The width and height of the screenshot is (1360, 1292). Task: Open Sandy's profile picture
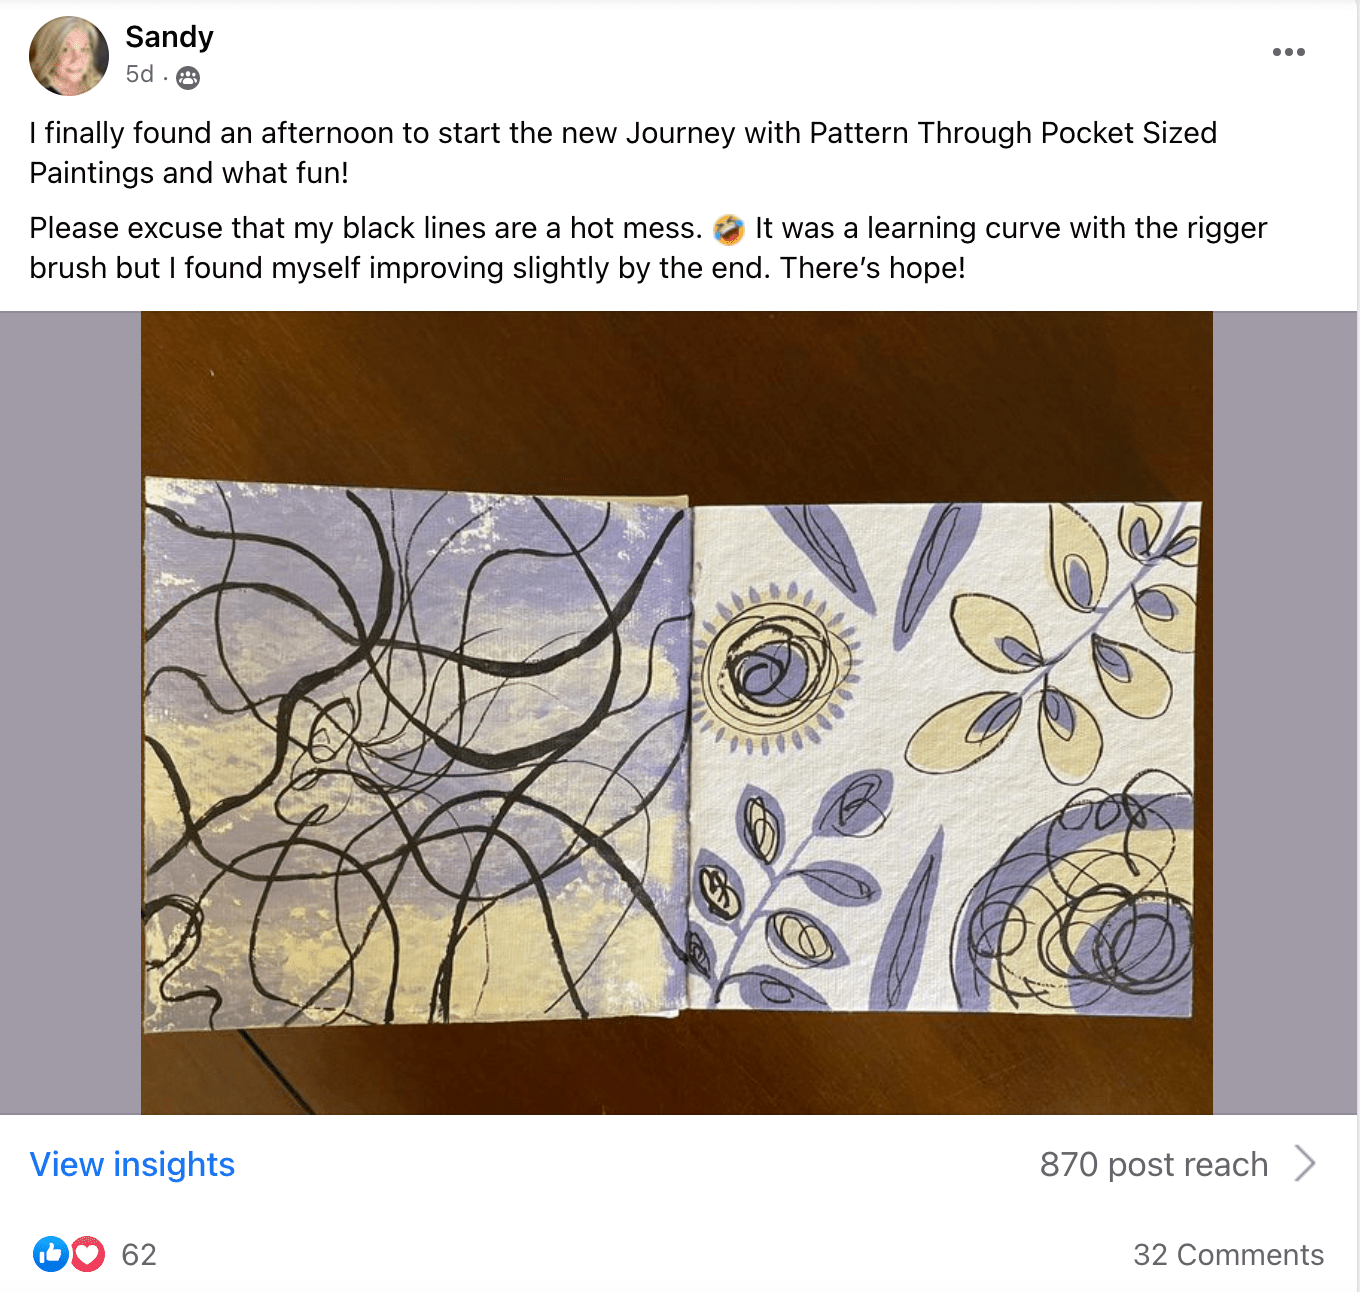[x=69, y=56]
